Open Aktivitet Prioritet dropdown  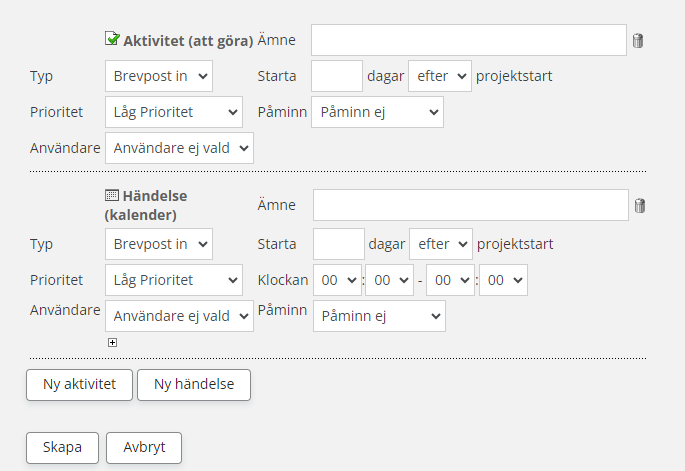click(173, 113)
